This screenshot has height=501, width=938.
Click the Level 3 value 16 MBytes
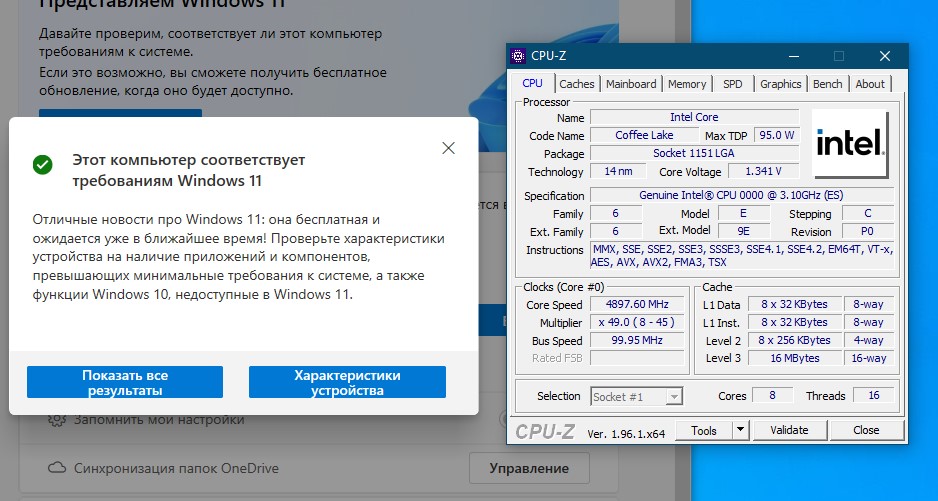pos(795,358)
